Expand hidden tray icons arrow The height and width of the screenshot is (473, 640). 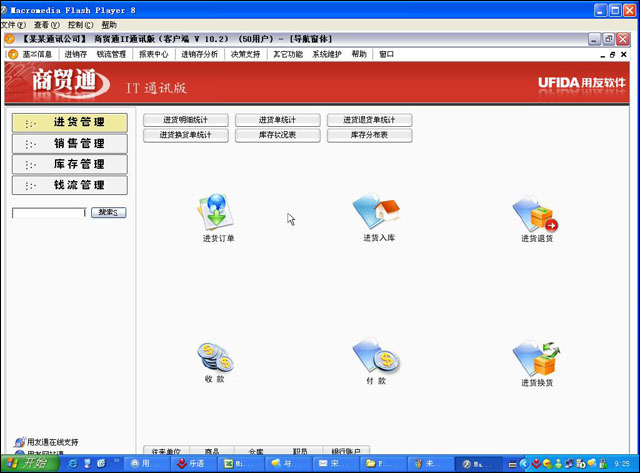(524, 464)
